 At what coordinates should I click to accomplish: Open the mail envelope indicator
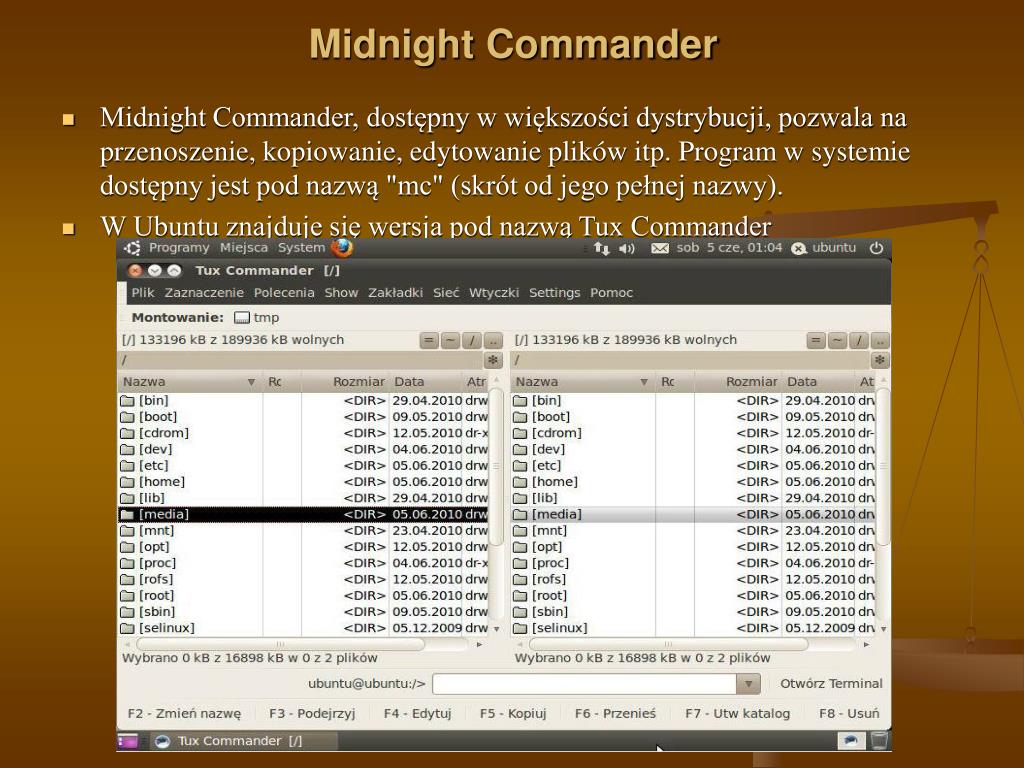(660, 248)
